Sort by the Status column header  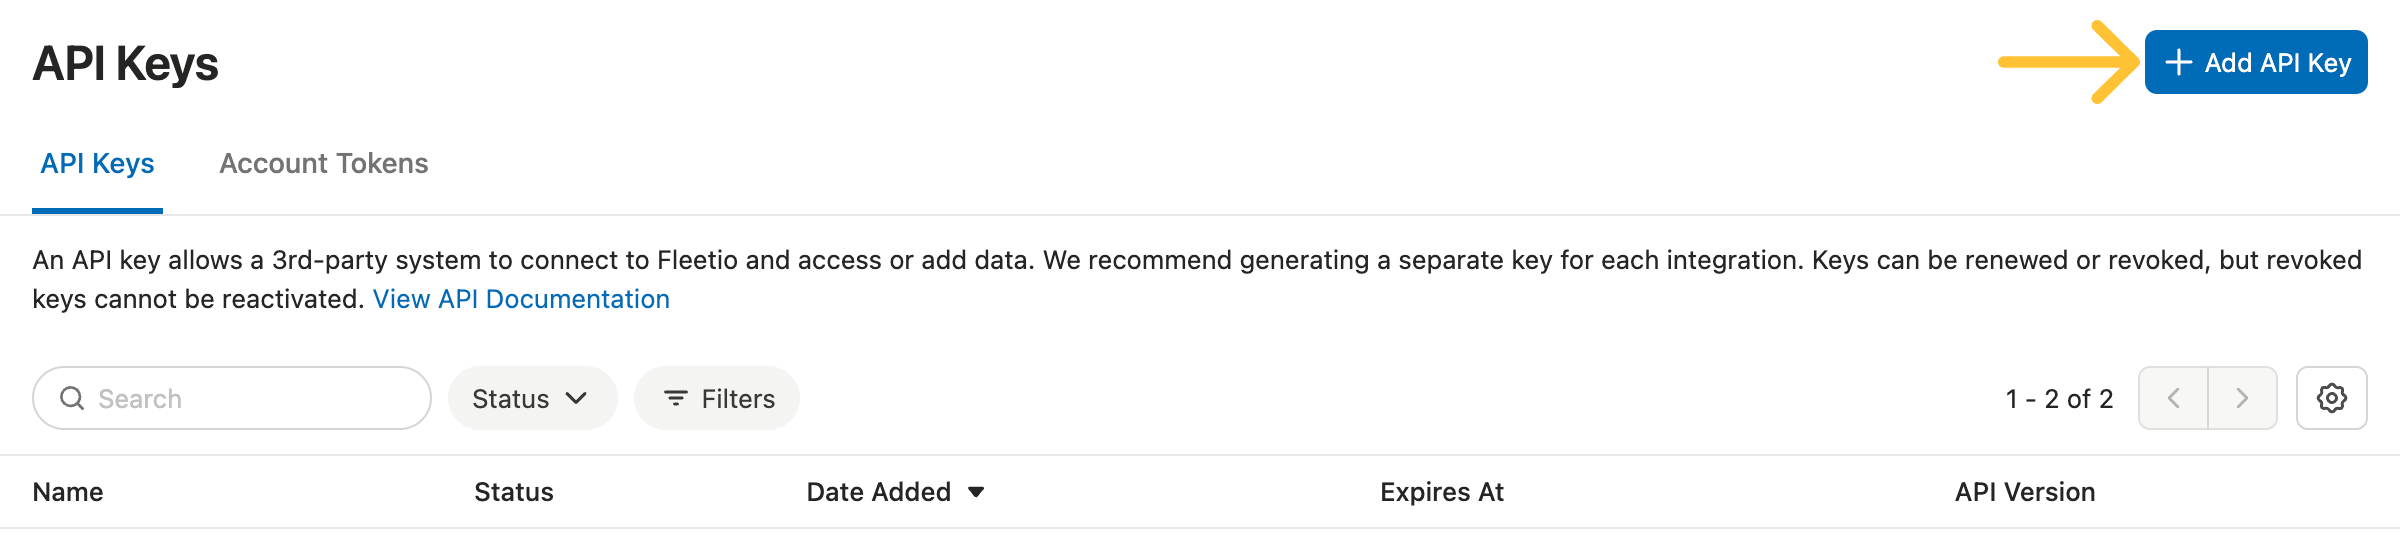pyautogui.click(x=513, y=492)
